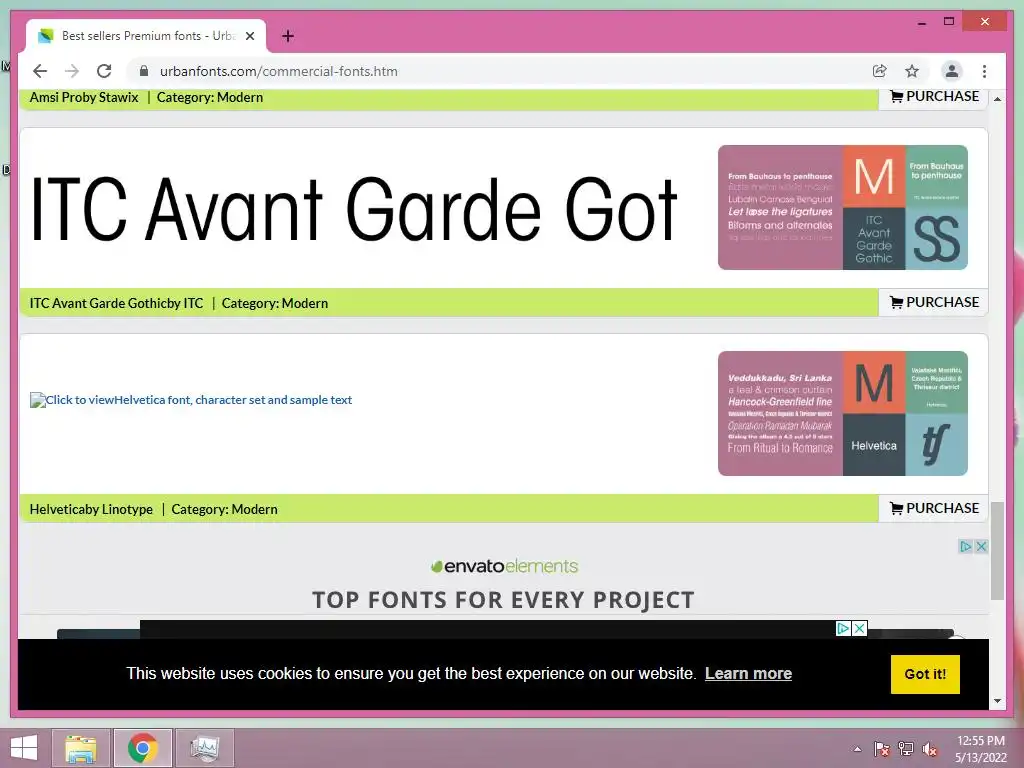The height and width of the screenshot is (768, 1024).
Task: Click the padlock site info icon
Action: pyautogui.click(x=144, y=71)
